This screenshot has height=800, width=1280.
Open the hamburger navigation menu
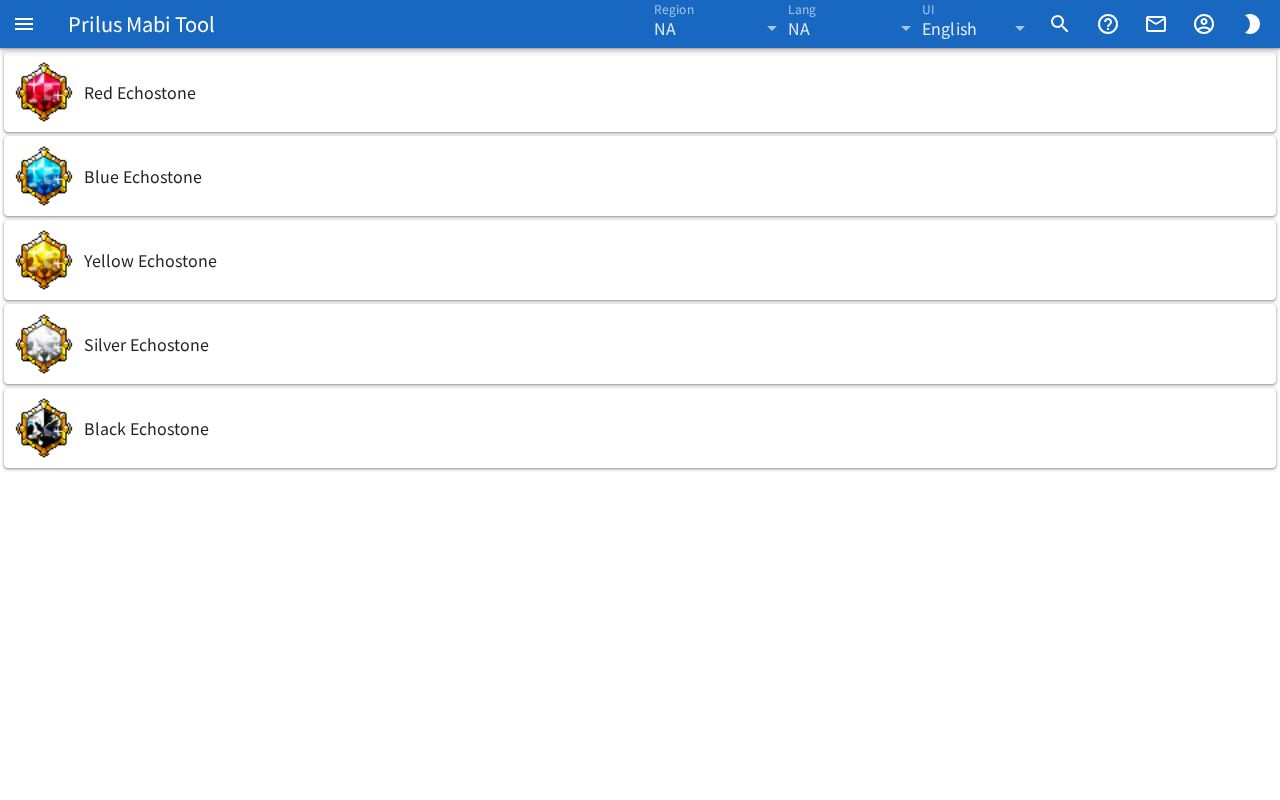[24, 24]
